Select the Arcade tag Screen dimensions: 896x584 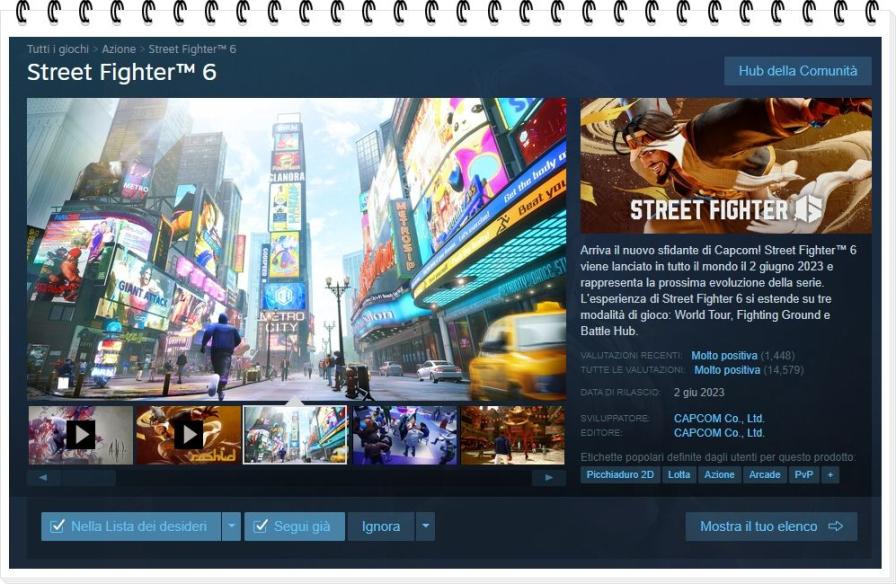tap(765, 475)
